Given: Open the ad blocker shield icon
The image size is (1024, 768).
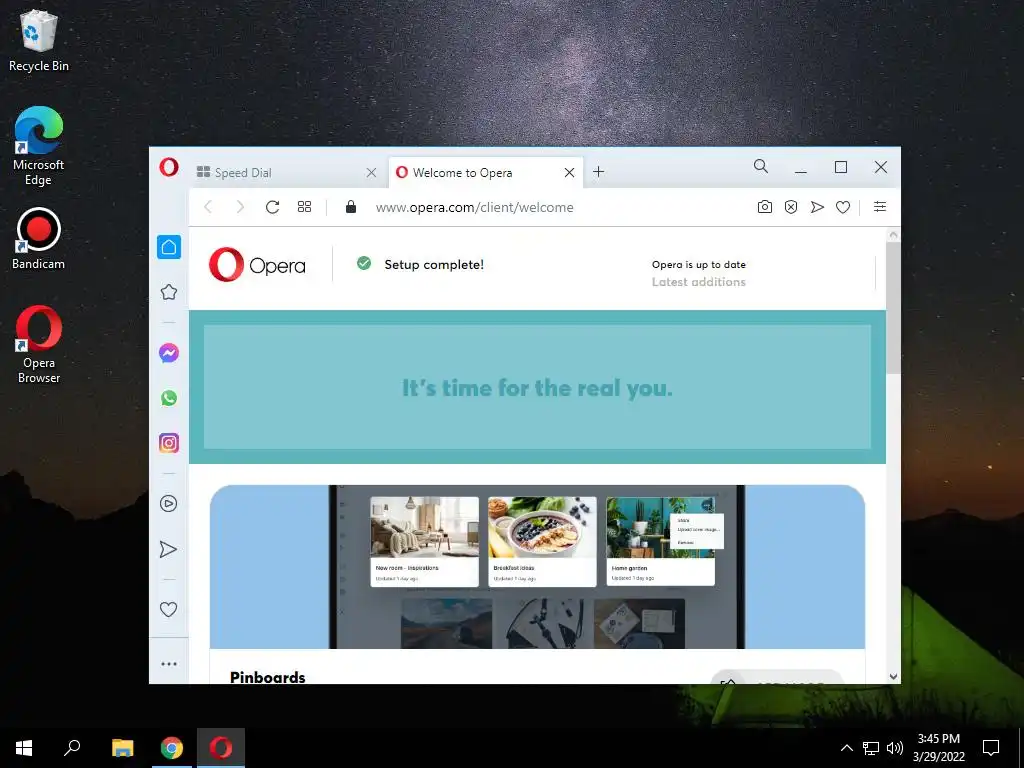Looking at the screenshot, I should point(791,207).
